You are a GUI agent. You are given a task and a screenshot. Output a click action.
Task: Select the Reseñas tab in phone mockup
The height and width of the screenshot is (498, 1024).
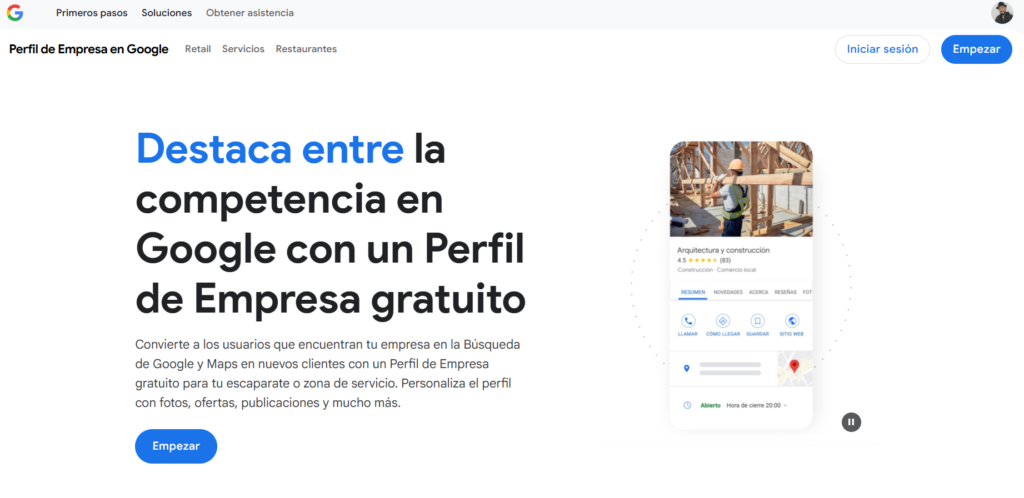click(x=786, y=292)
